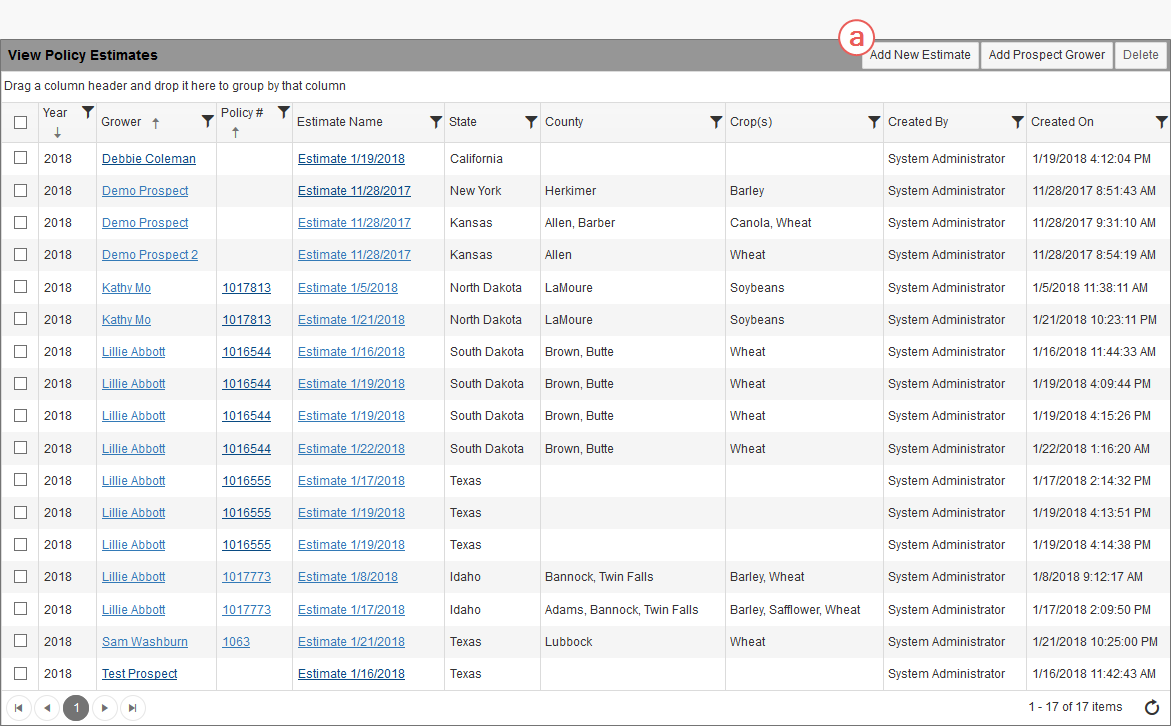
Task: Open Estimate 1/21/2018 for Sam Washburn
Action: tap(351, 642)
